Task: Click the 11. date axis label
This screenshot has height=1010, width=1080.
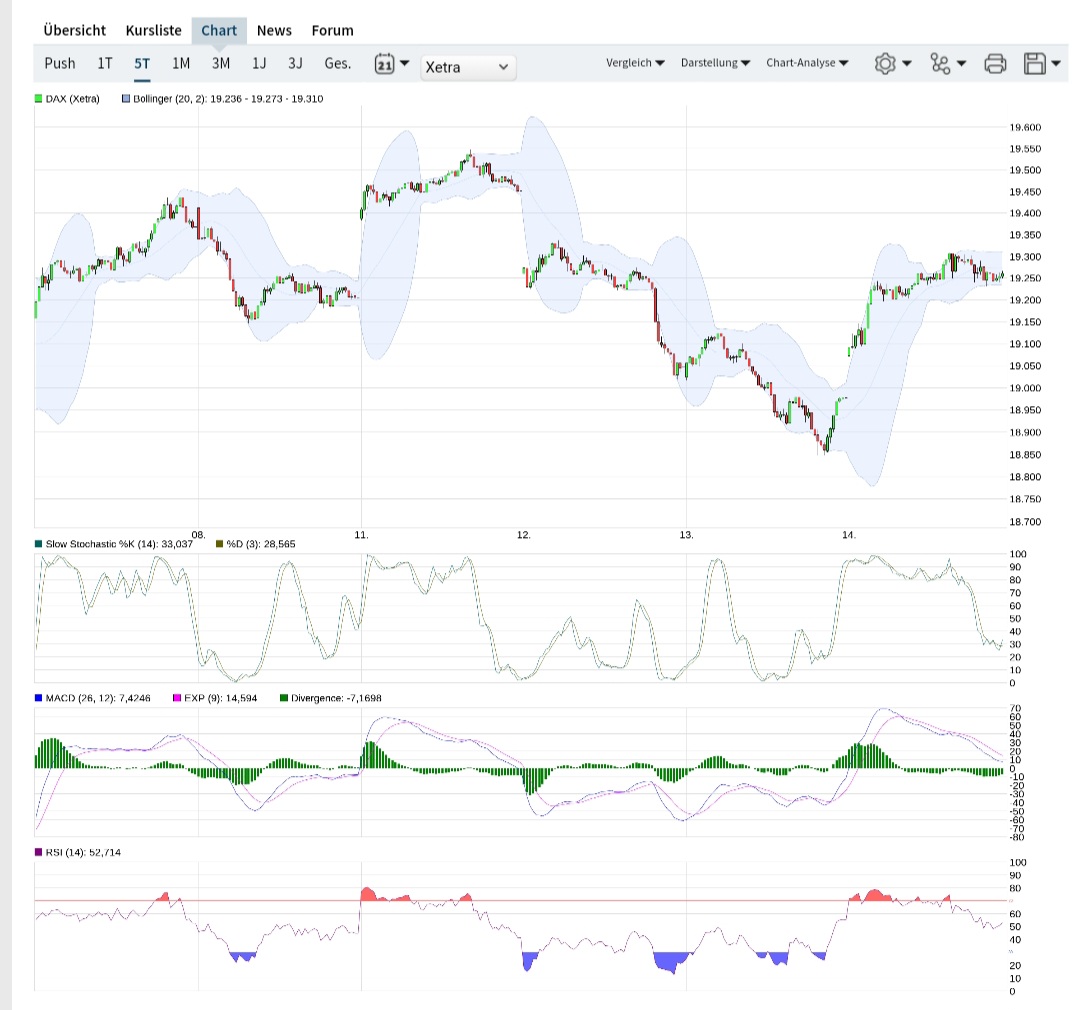Action: click(x=362, y=535)
